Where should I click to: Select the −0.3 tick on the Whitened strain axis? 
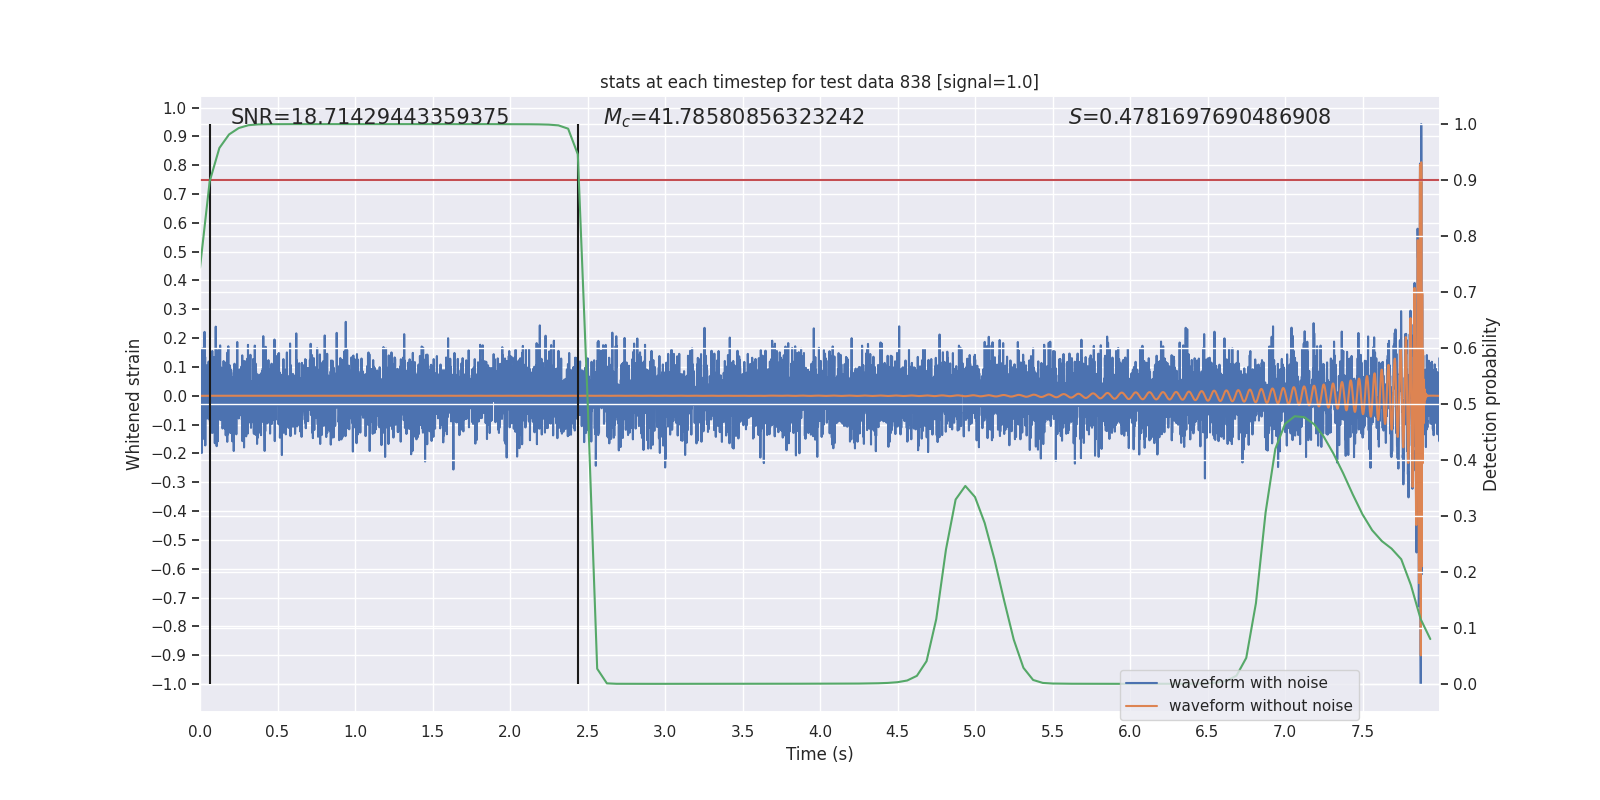(x=169, y=483)
